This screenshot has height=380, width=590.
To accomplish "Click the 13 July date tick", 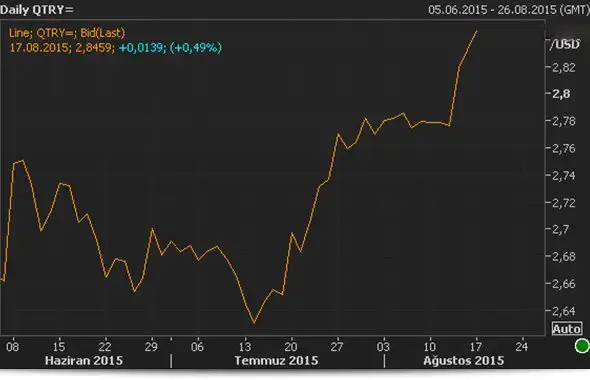I will [x=245, y=346].
